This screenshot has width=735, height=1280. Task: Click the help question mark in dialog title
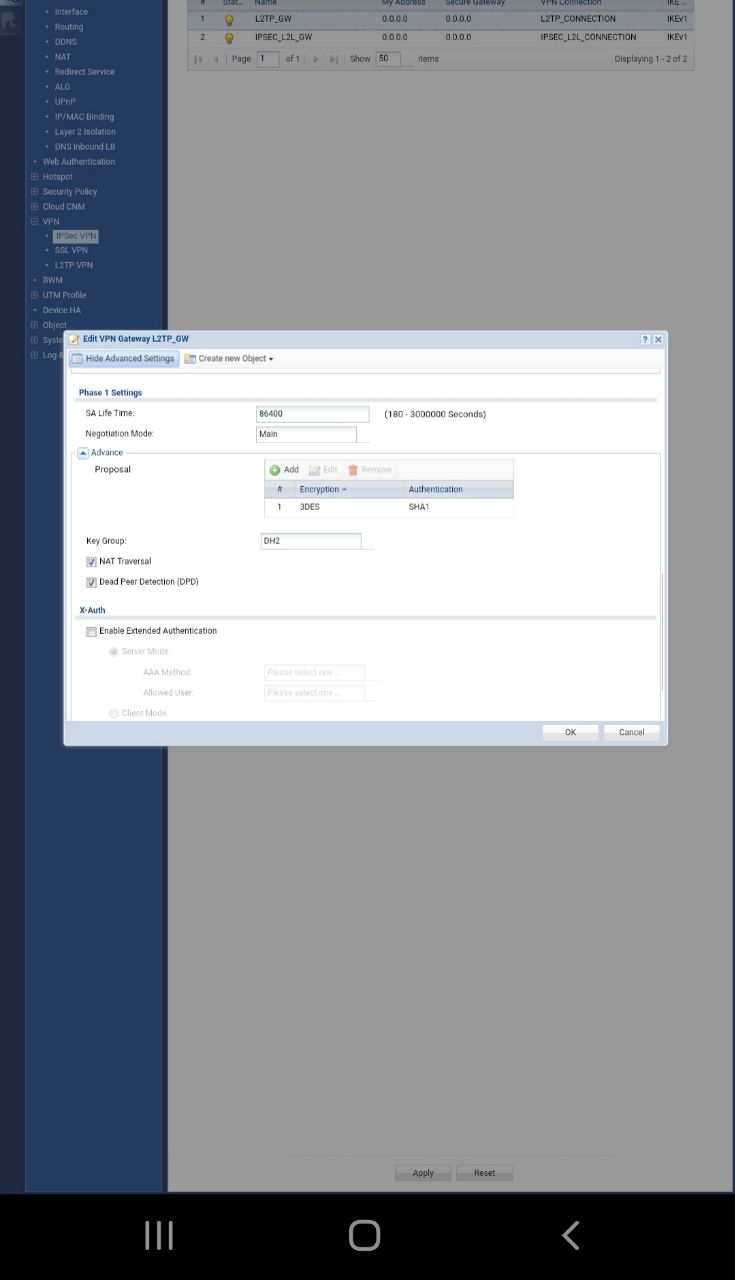(x=645, y=340)
